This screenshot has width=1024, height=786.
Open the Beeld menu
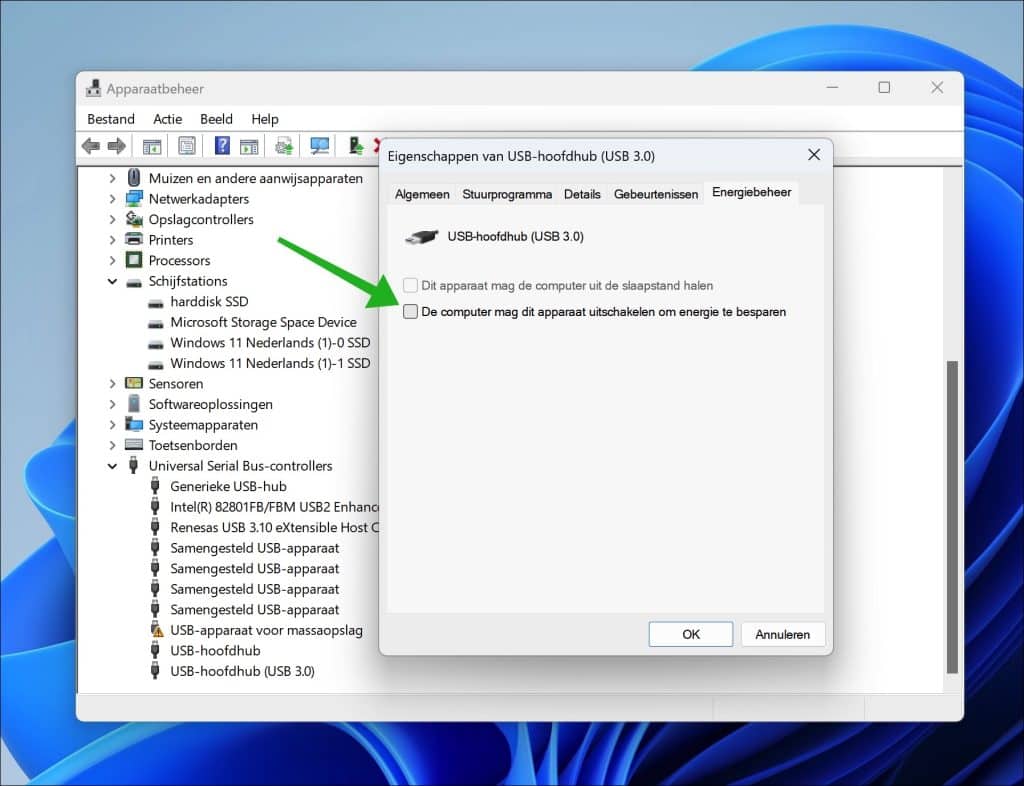coord(216,119)
